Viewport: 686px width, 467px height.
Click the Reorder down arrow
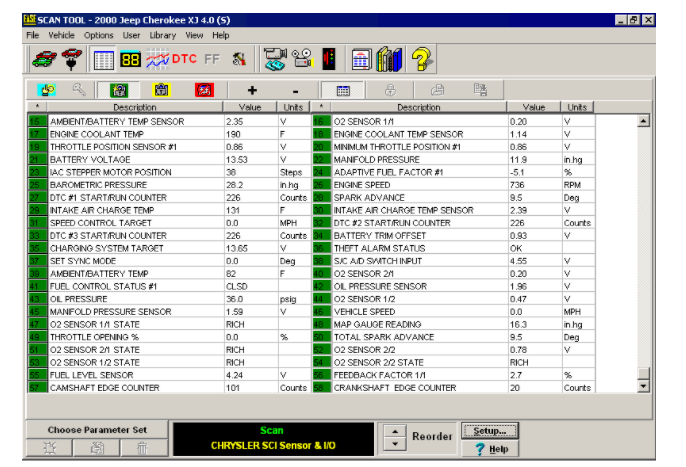pos(395,444)
